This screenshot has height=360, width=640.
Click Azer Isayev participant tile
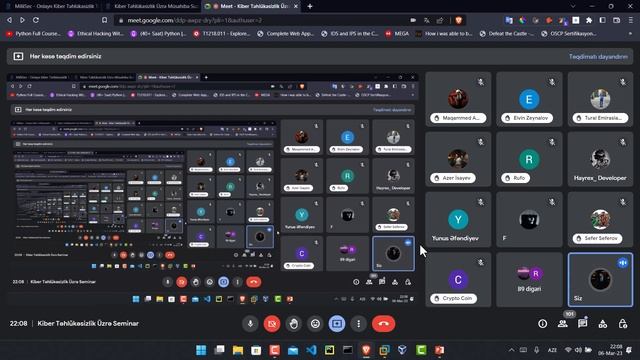458,159
